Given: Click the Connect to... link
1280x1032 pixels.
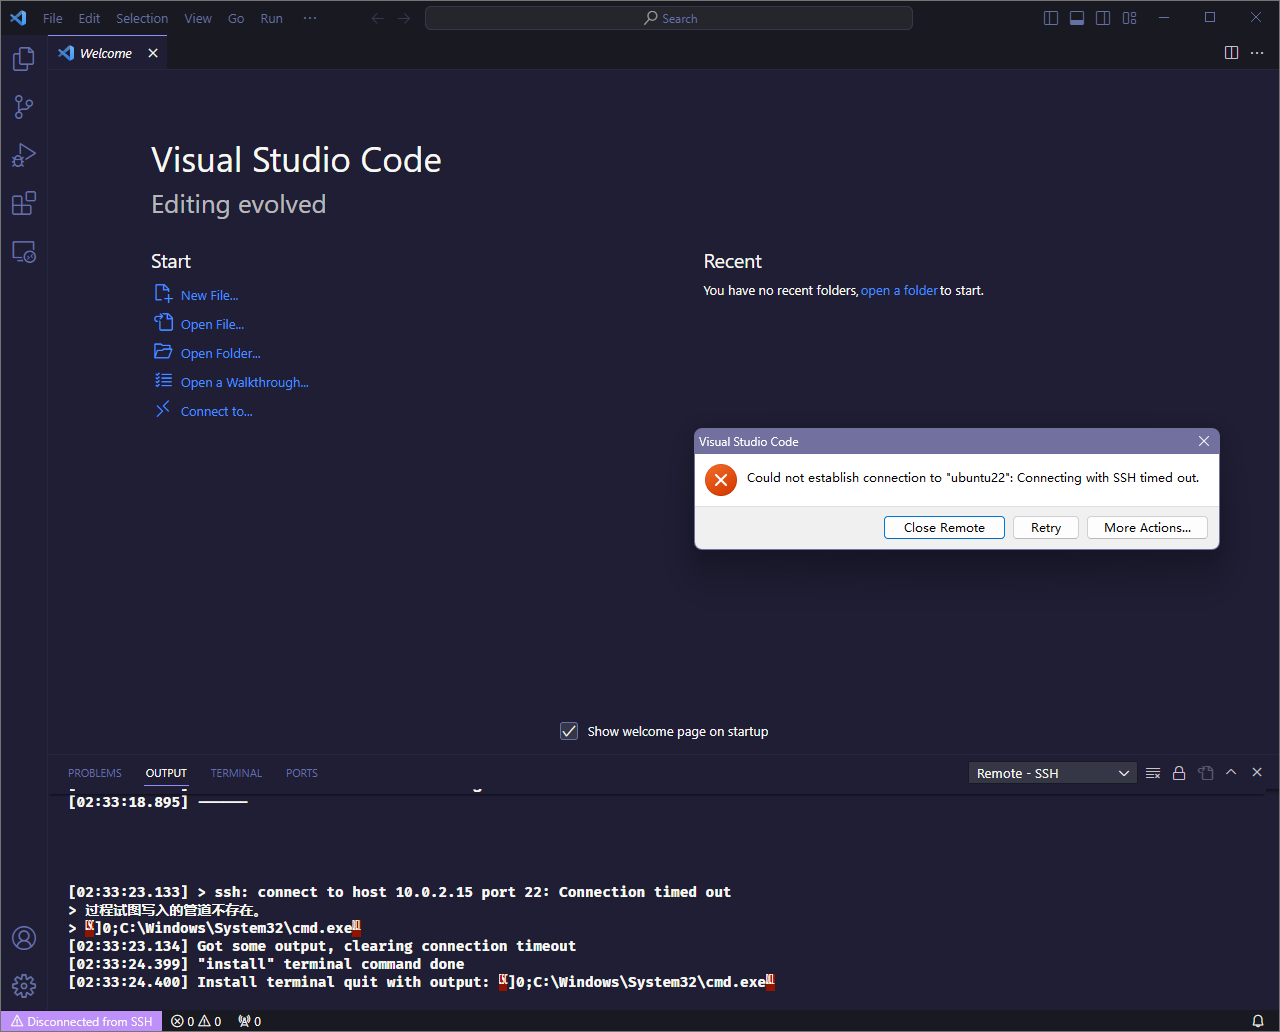Looking at the screenshot, I should click(203, 411).
